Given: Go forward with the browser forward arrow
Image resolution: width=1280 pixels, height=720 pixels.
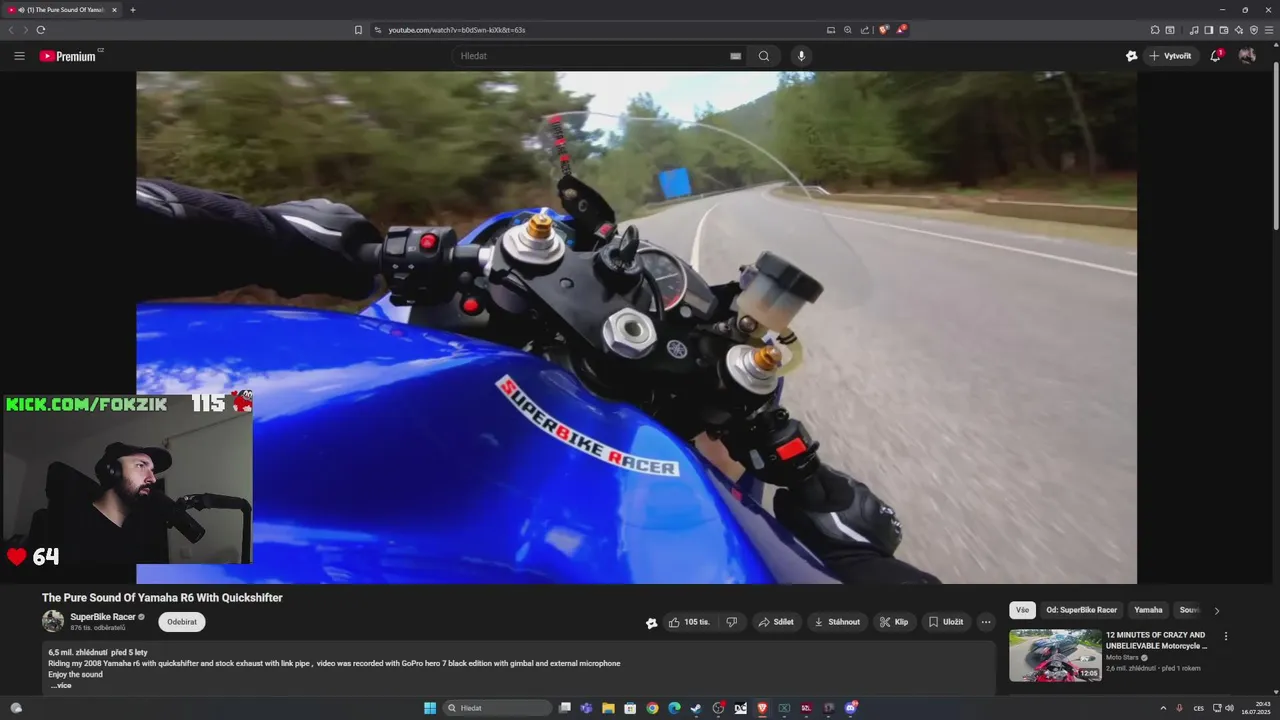Looking at the screenshot, I should pos(25,30).
